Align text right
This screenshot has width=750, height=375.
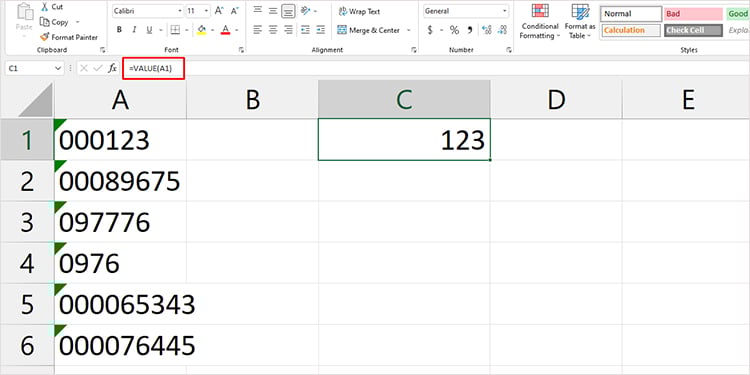tap(288, 30)
